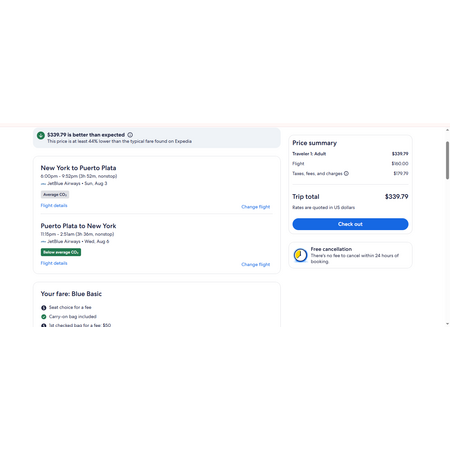Click the dollar icon beside Seat choice
This screenshot has height=450, width=450.
pos(44,308)
